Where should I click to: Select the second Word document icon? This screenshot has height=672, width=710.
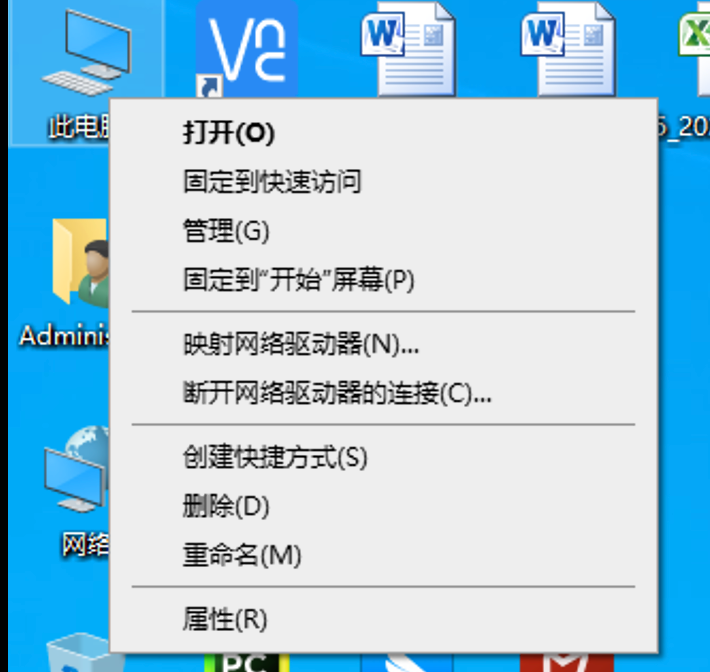(x=568, y=51)
